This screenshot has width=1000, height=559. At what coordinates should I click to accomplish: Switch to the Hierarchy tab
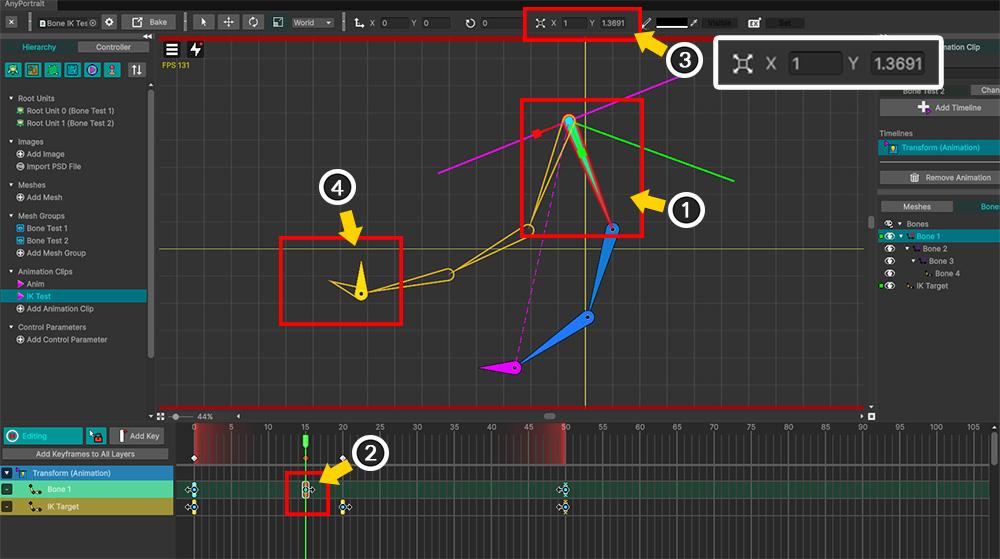(39, 47)
